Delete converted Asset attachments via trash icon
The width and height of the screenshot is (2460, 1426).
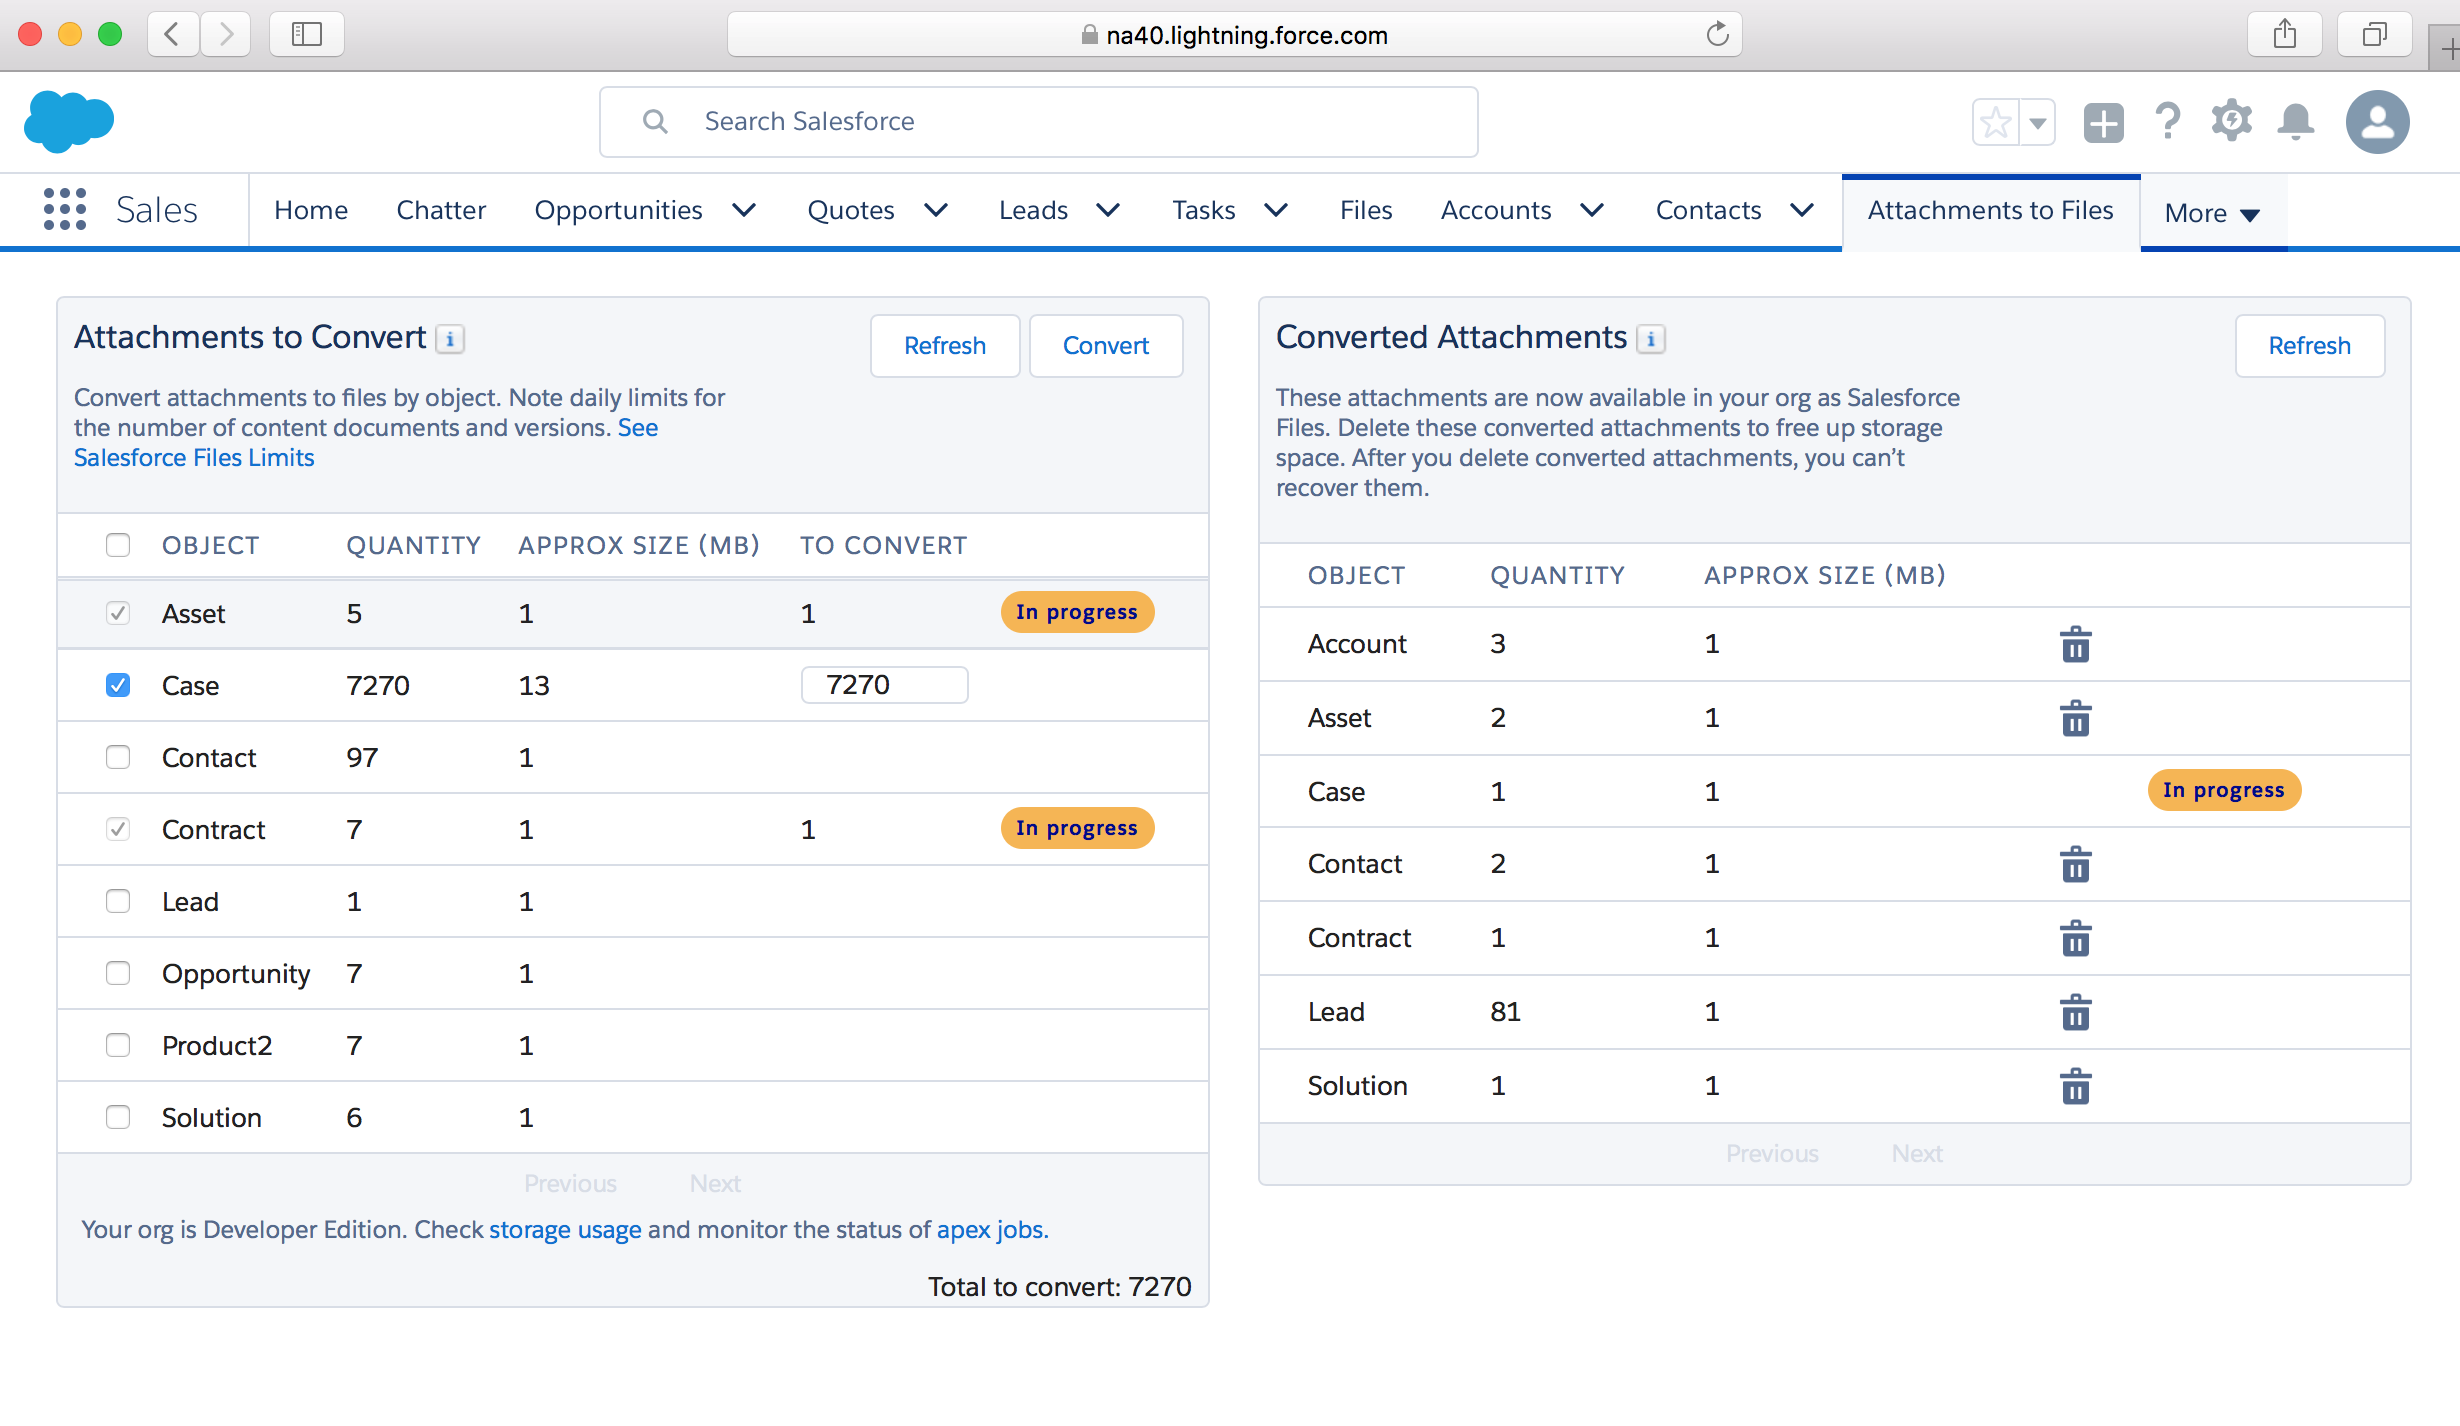2076,718
